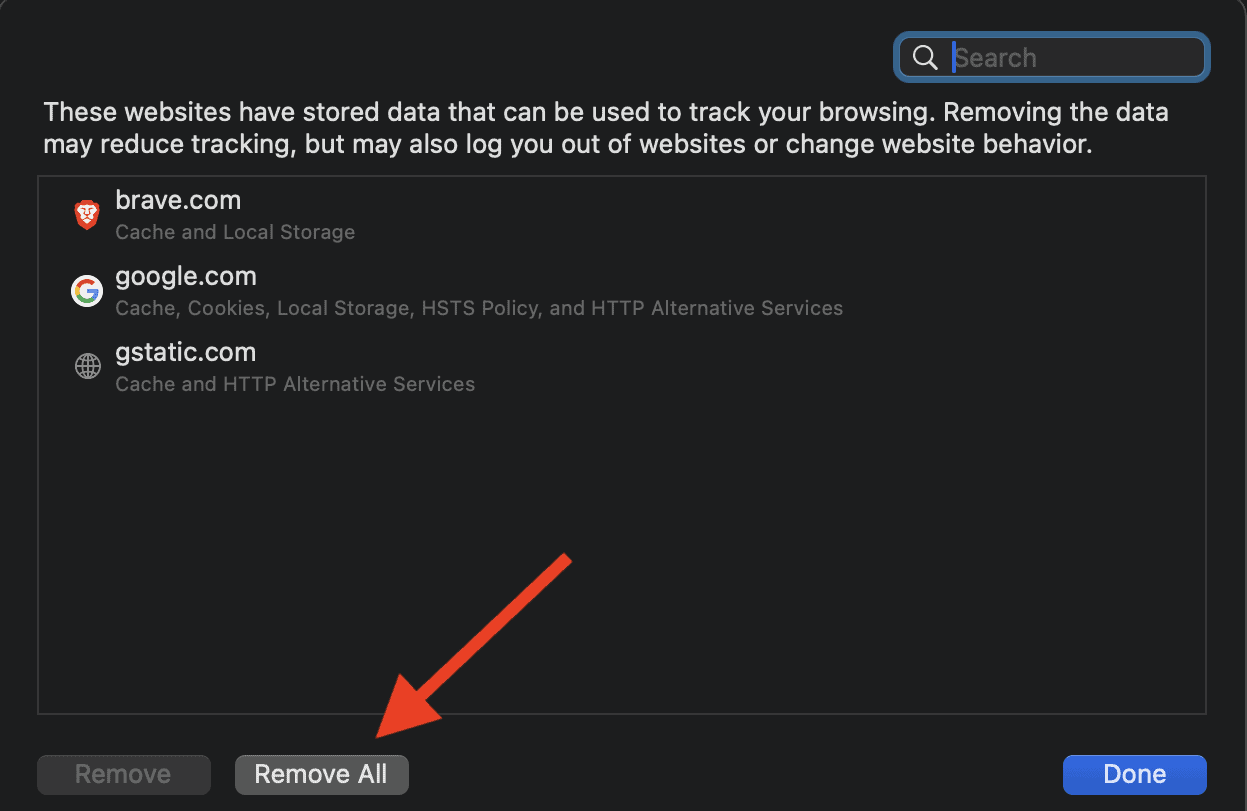1247x811 pixels.
Task: Click brave.com's "Cache and Local Storage" subtitle
Action: coord(235,232)
